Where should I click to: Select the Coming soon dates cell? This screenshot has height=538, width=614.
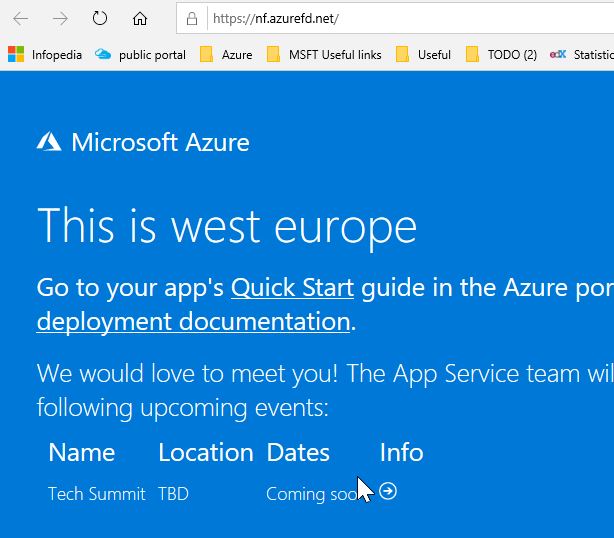313,494
